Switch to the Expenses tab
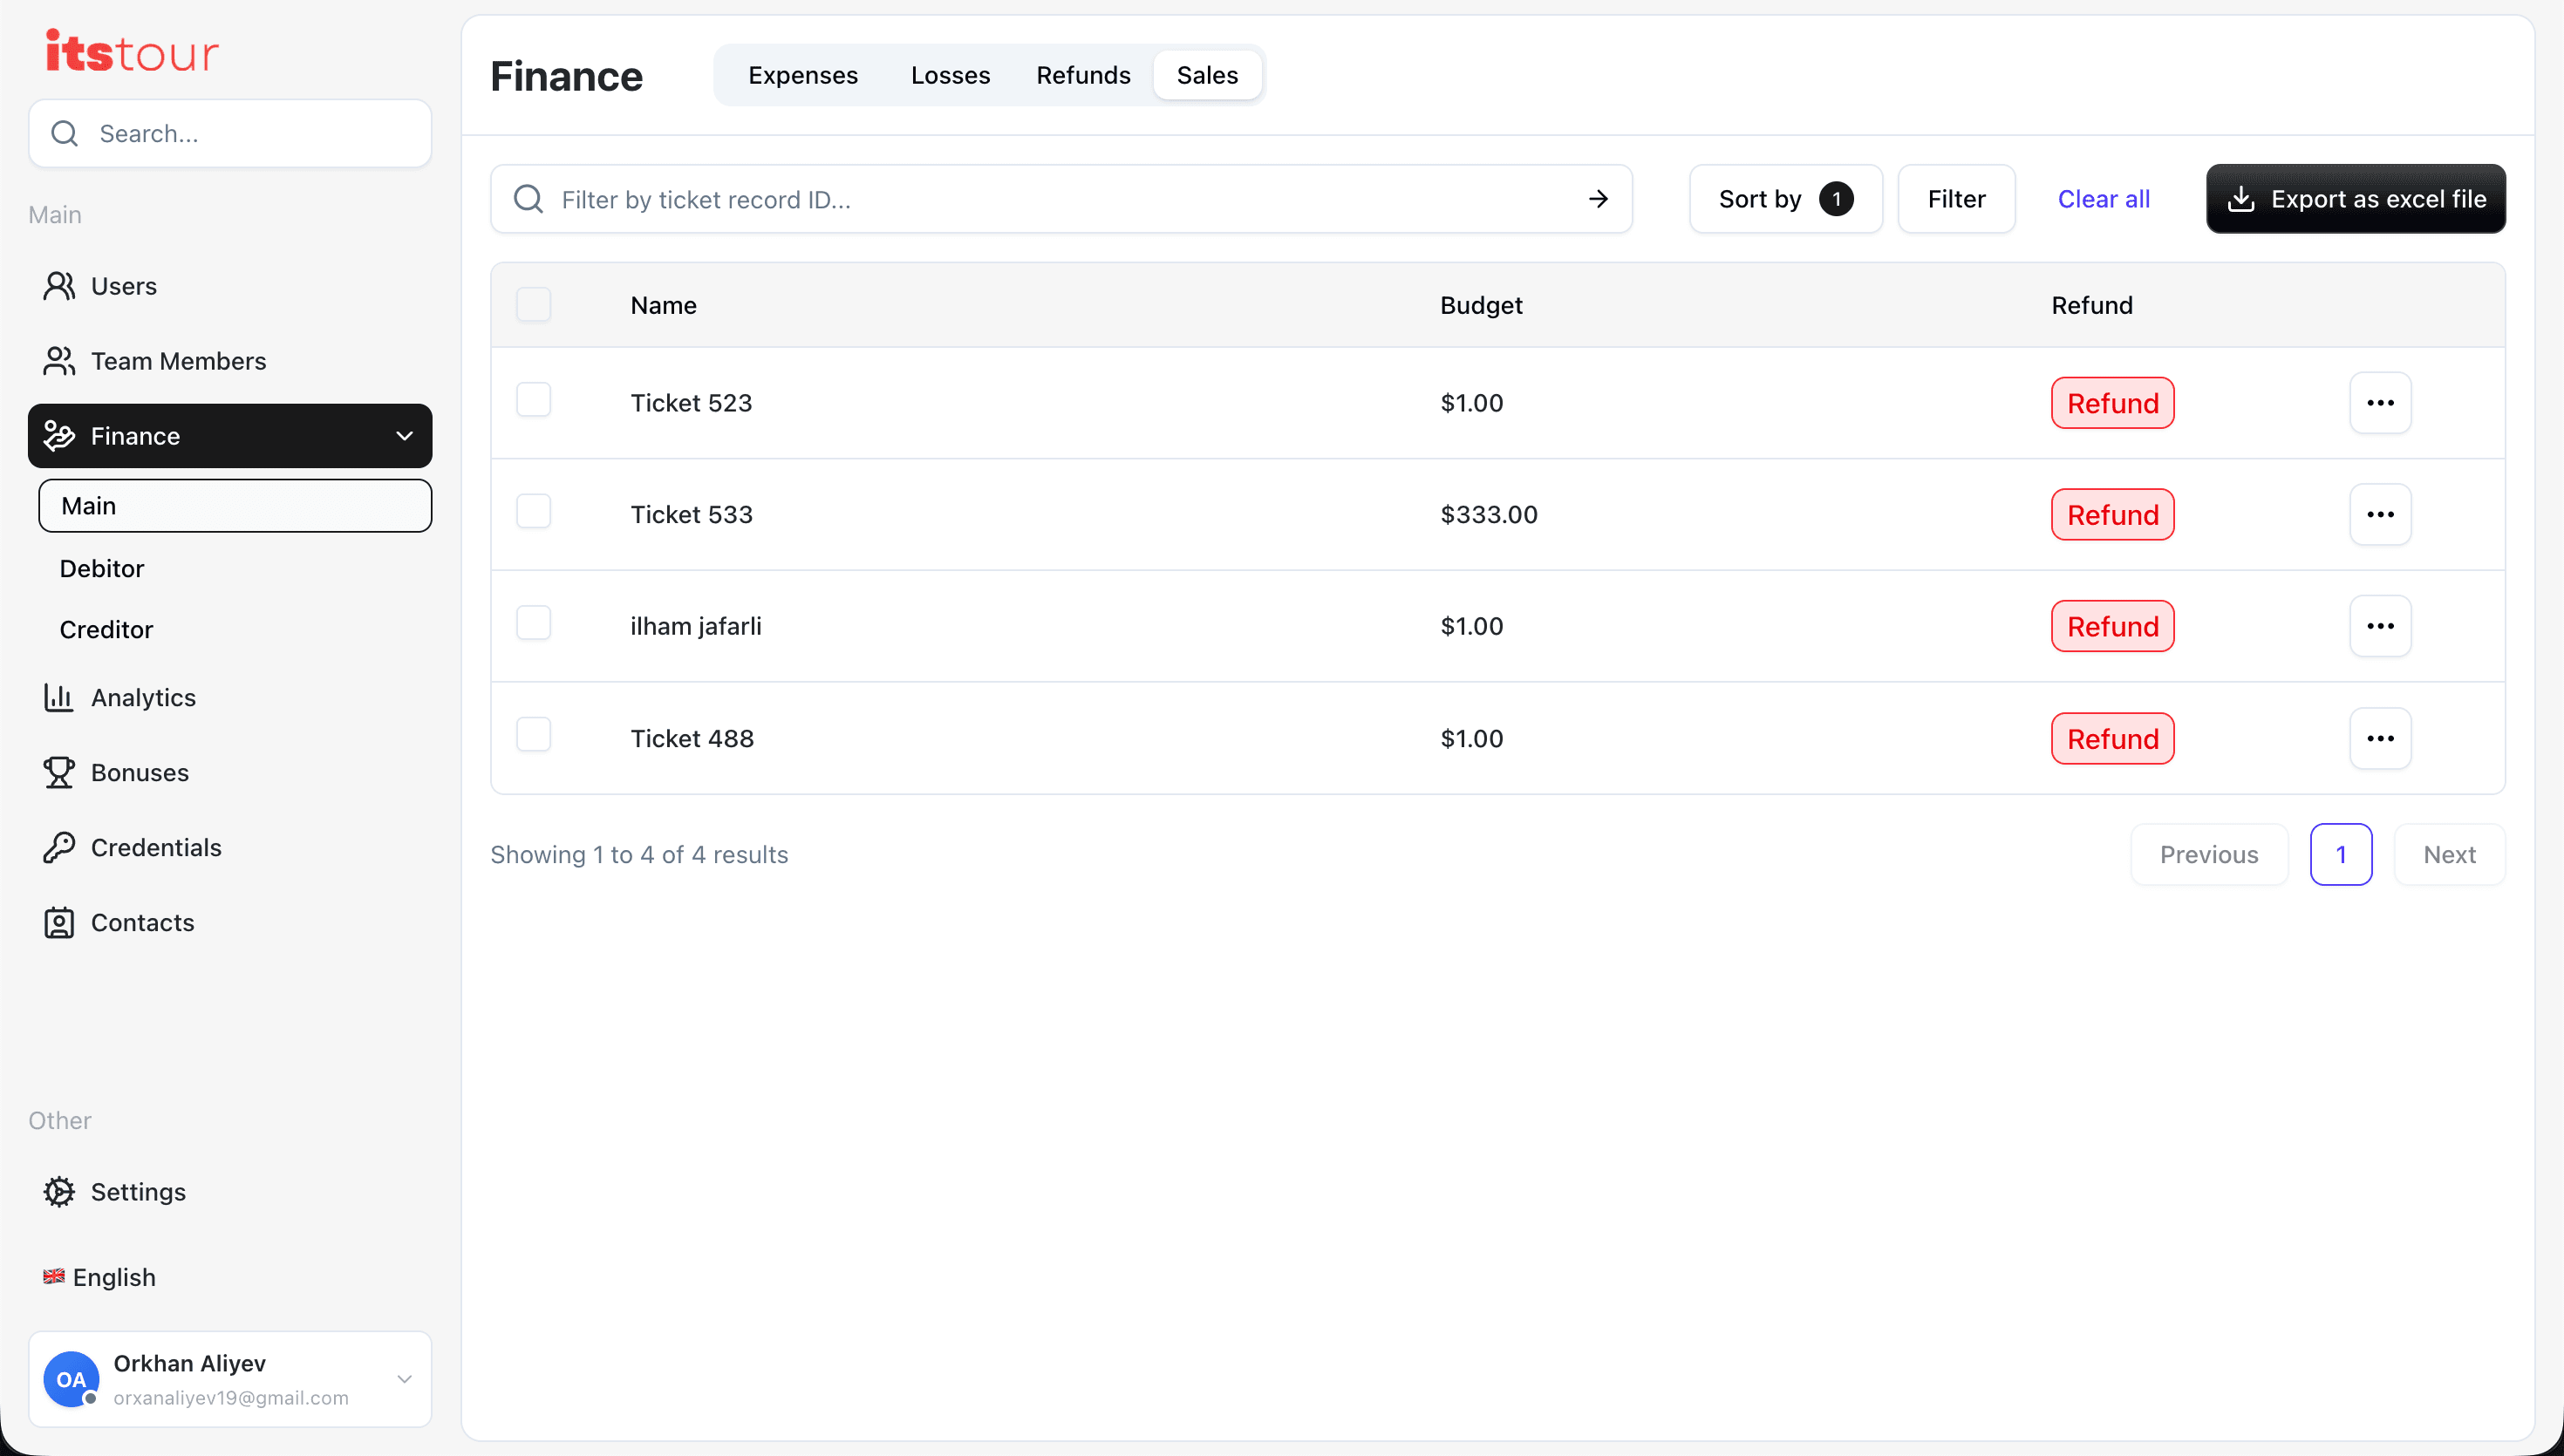The height and width of the screenshot is (1456, 2564). click(802, 75)
